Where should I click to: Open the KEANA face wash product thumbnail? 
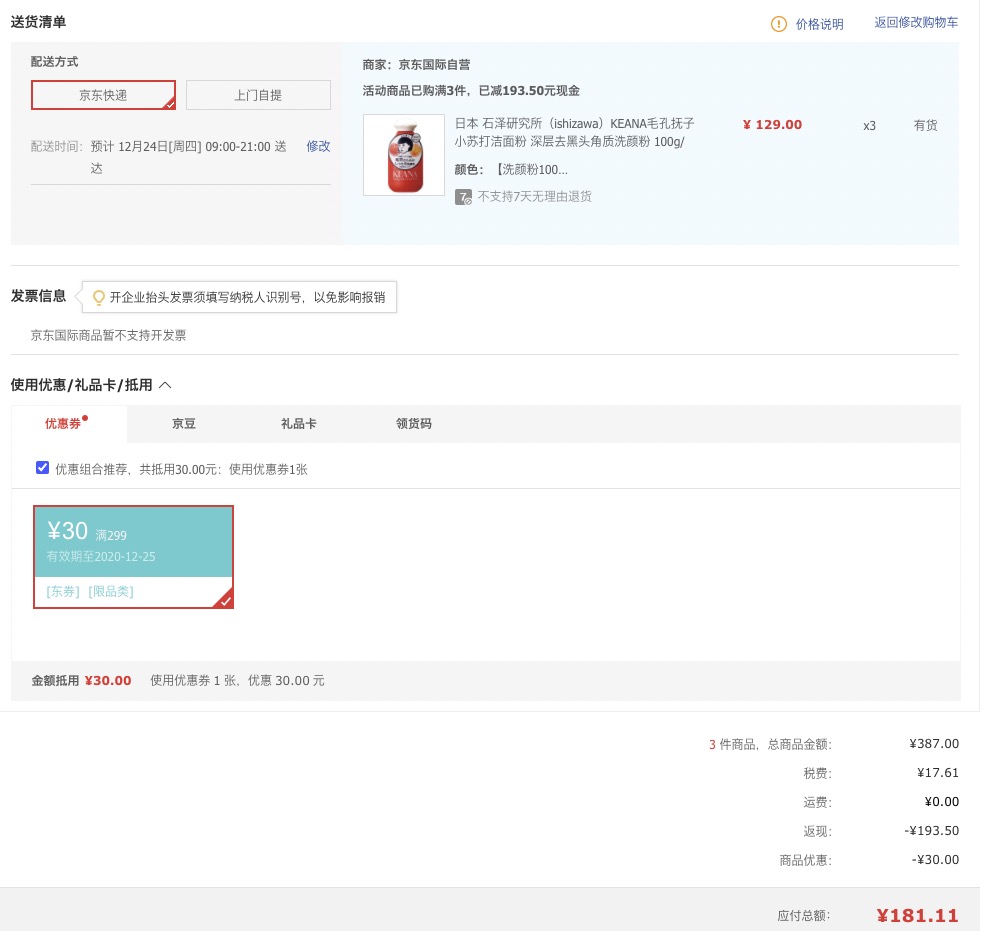(x=404, y=155)
